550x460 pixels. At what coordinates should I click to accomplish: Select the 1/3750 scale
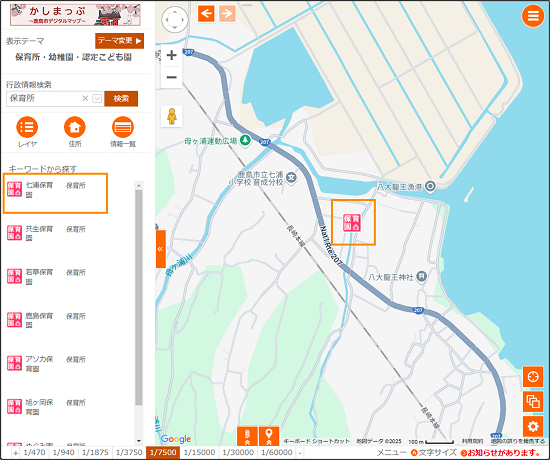tap(129, 453)
